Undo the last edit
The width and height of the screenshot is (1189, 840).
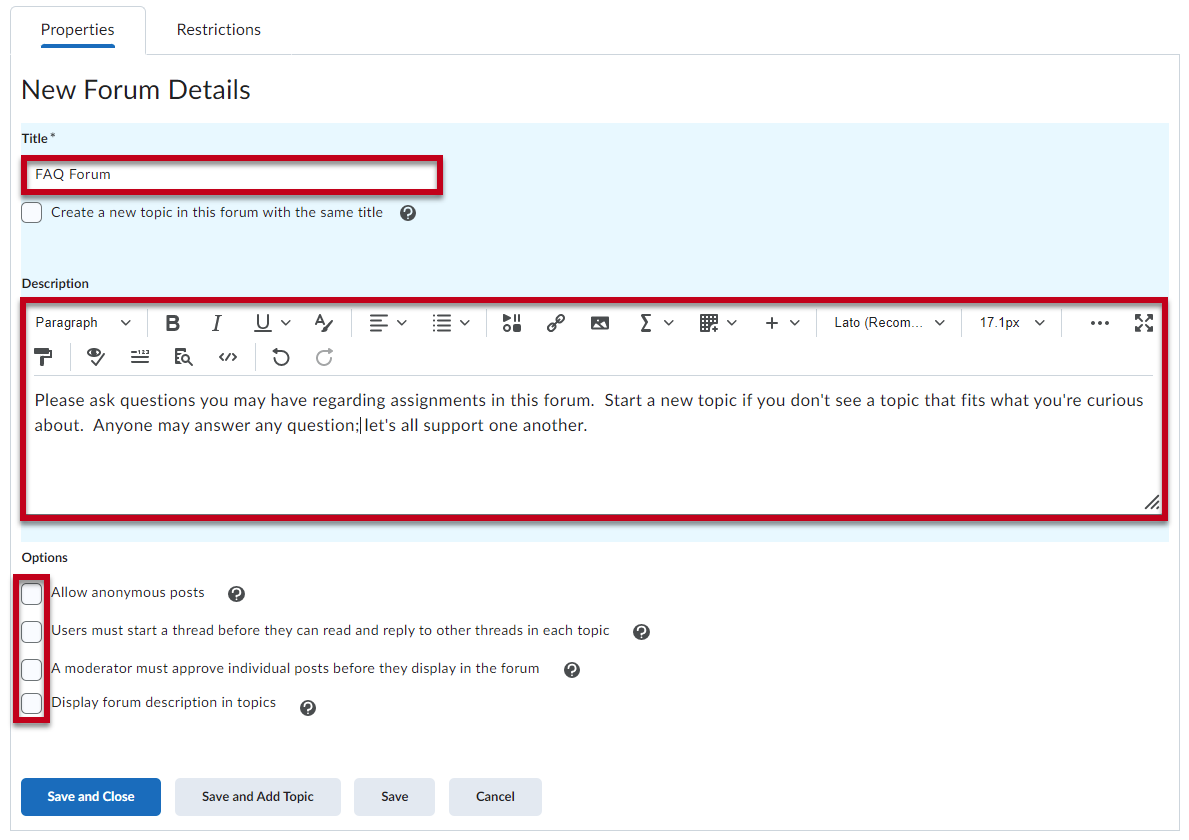281,357
